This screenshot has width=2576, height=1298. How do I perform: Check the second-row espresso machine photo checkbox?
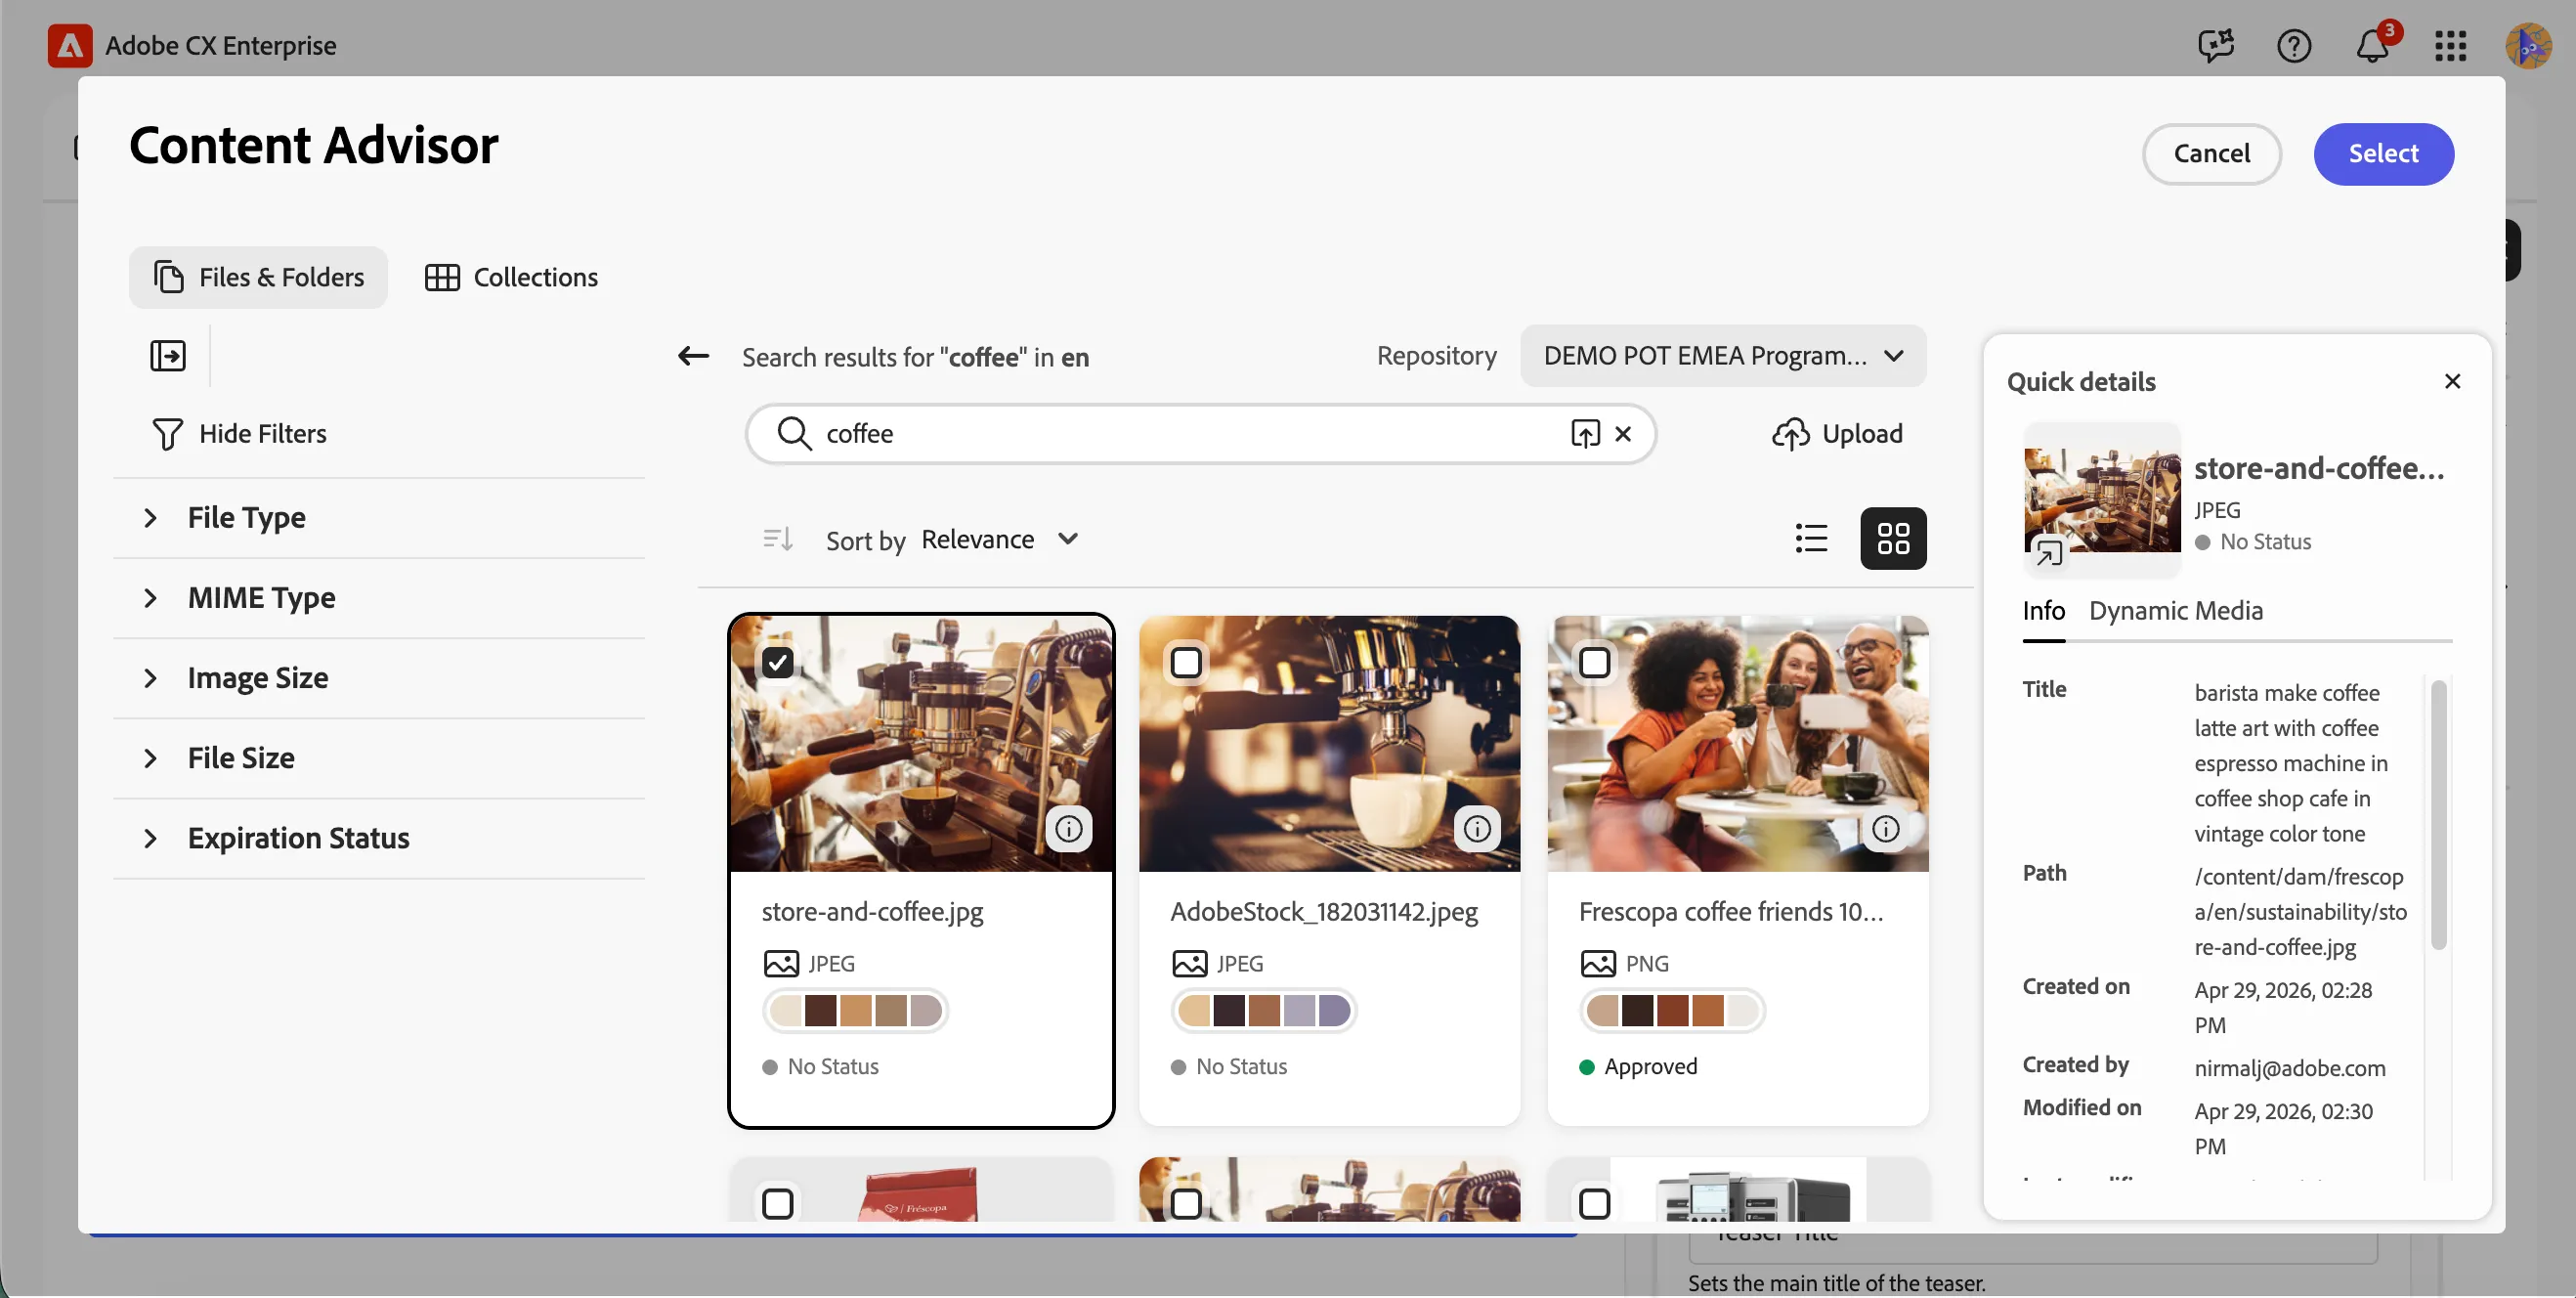point(1186,1203)
